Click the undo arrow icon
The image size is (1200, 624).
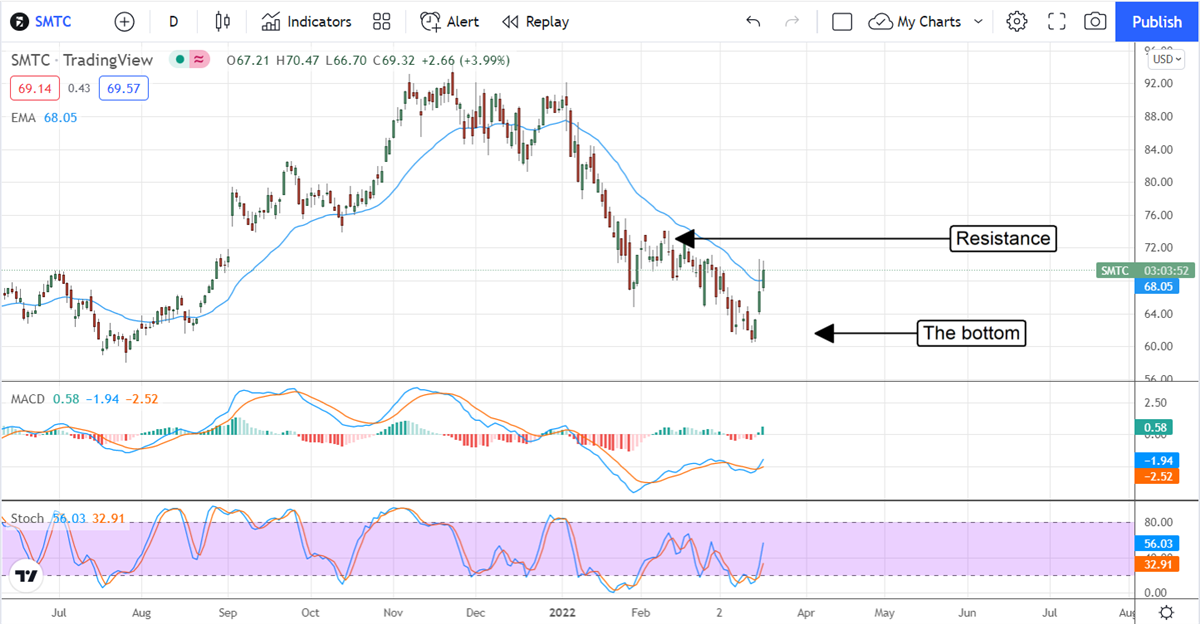tap(753, 21)
